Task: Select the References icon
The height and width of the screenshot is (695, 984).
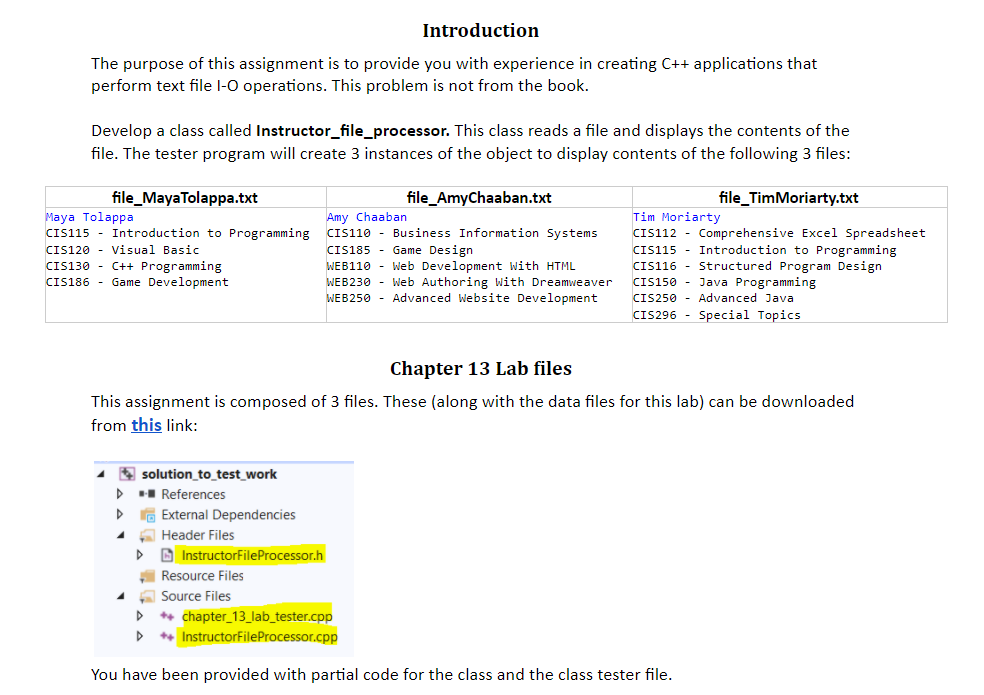Action: tap(148, 495)
